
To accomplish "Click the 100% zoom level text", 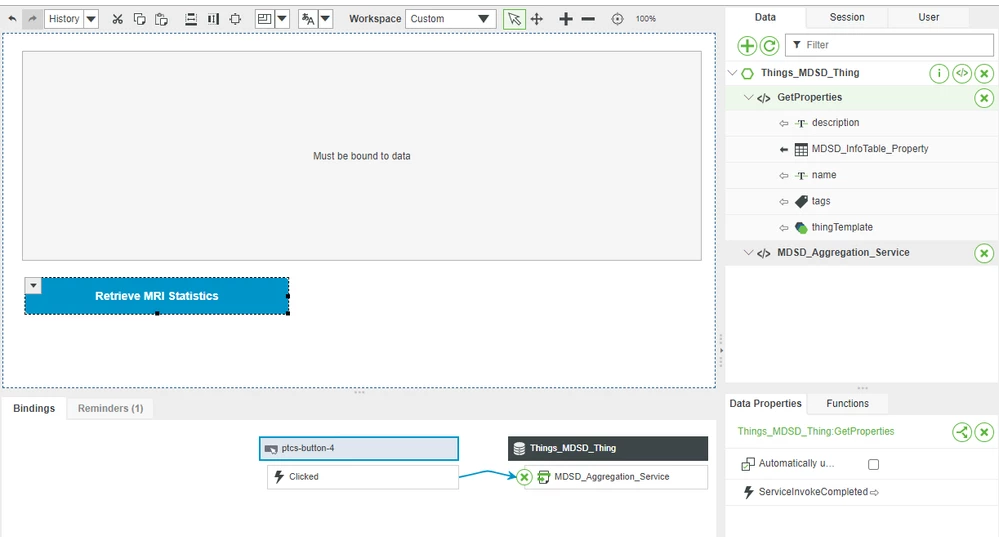I will coord(645,19).
